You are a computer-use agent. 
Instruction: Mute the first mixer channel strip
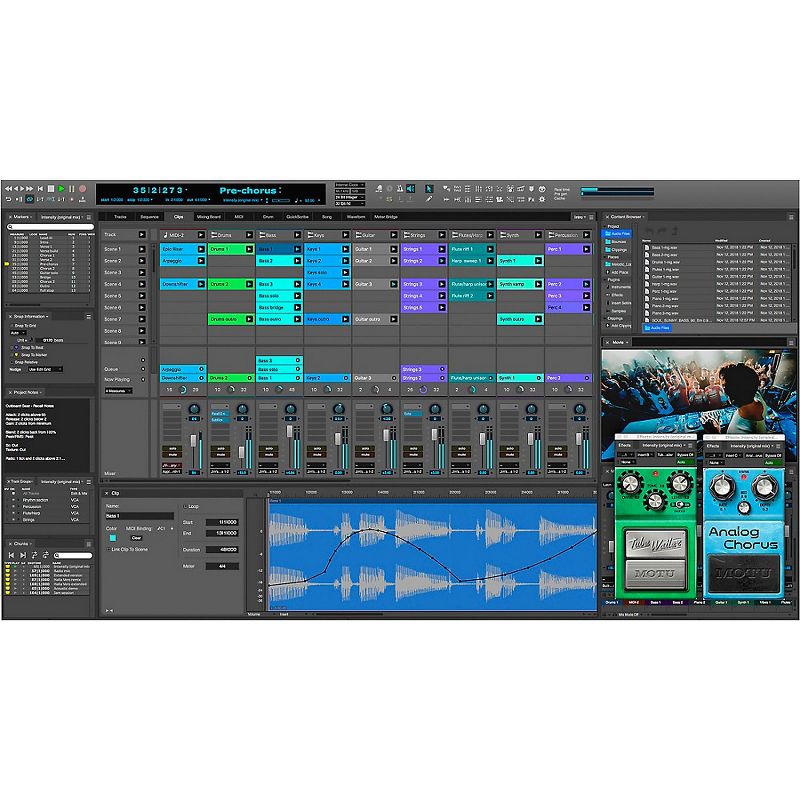tap(174, 454)
